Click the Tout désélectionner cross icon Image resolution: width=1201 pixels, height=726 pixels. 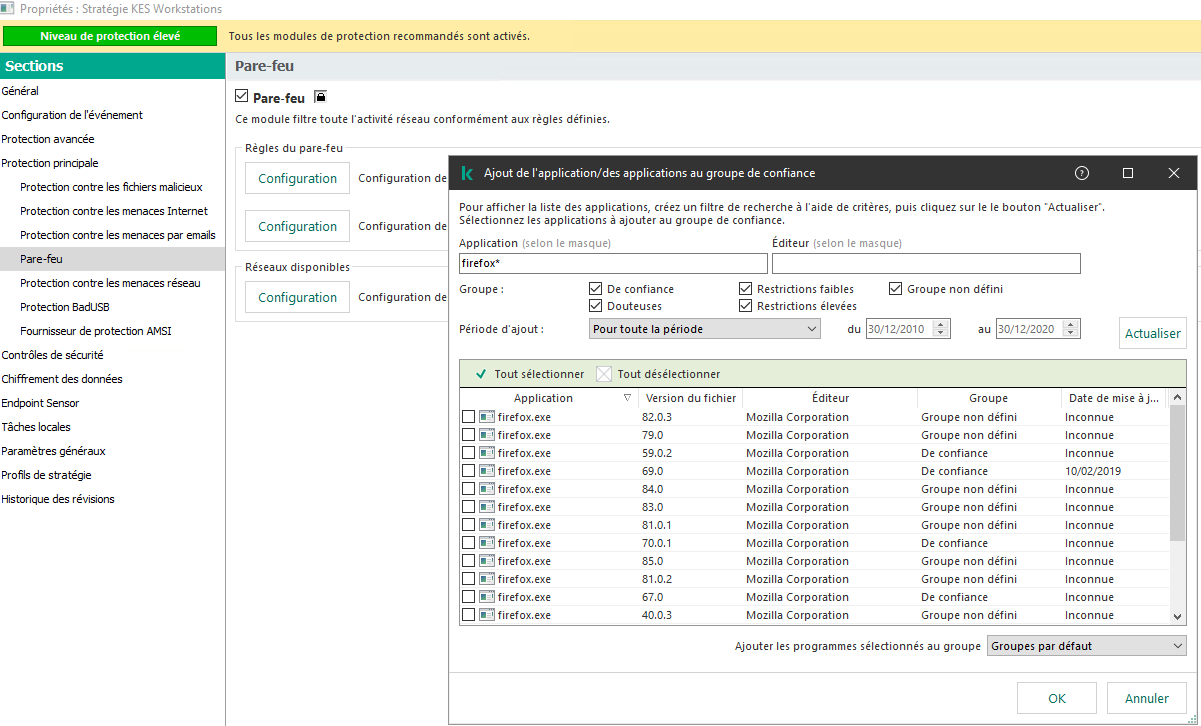click(604, 374)
